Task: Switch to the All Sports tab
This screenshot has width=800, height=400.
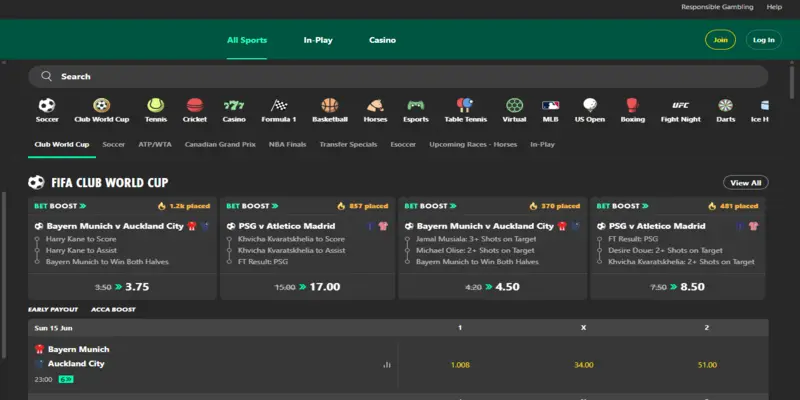Action: click(x=247, y=40)
